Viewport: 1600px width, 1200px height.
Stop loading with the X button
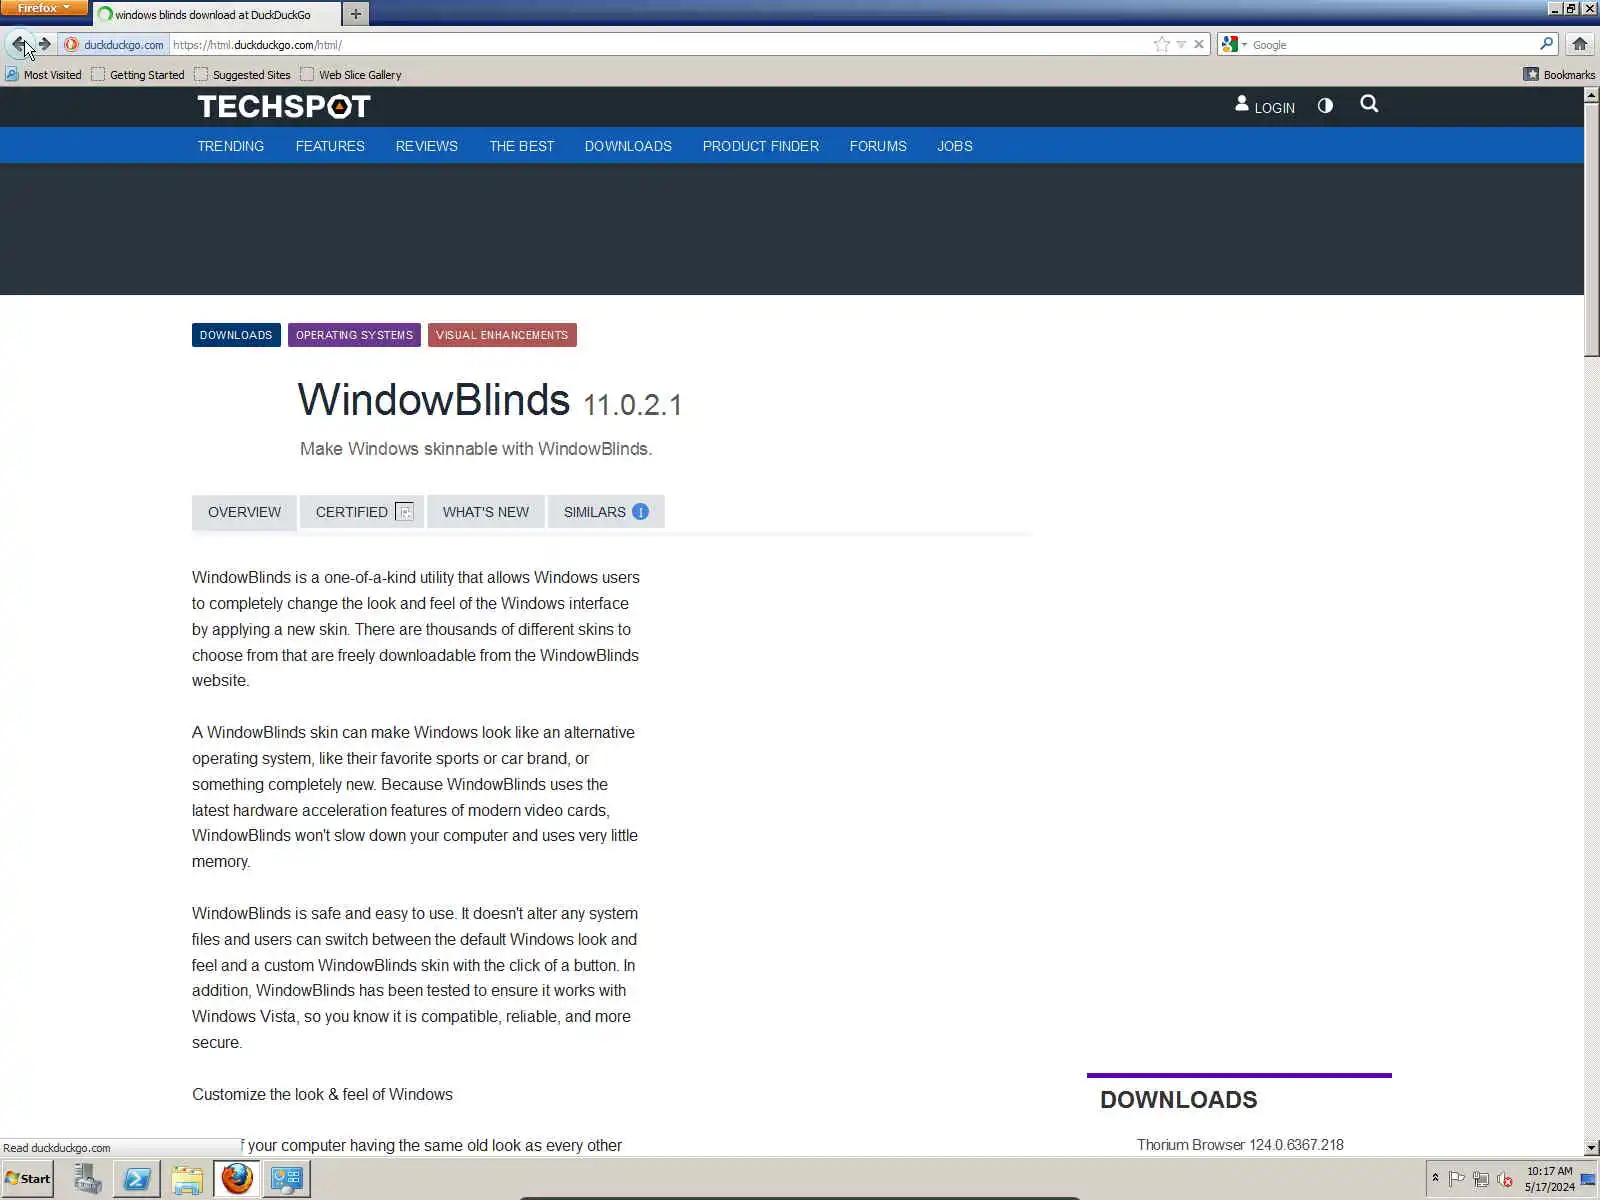(x=1199, y=44)
